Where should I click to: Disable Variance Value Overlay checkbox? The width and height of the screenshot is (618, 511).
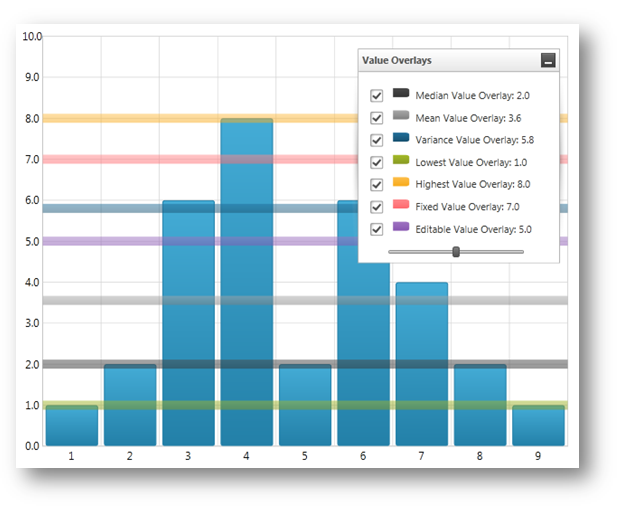click(377, 140)
